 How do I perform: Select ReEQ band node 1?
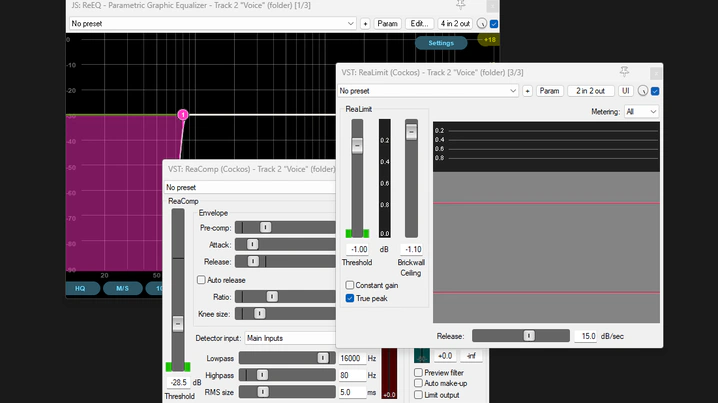[183, 114]
